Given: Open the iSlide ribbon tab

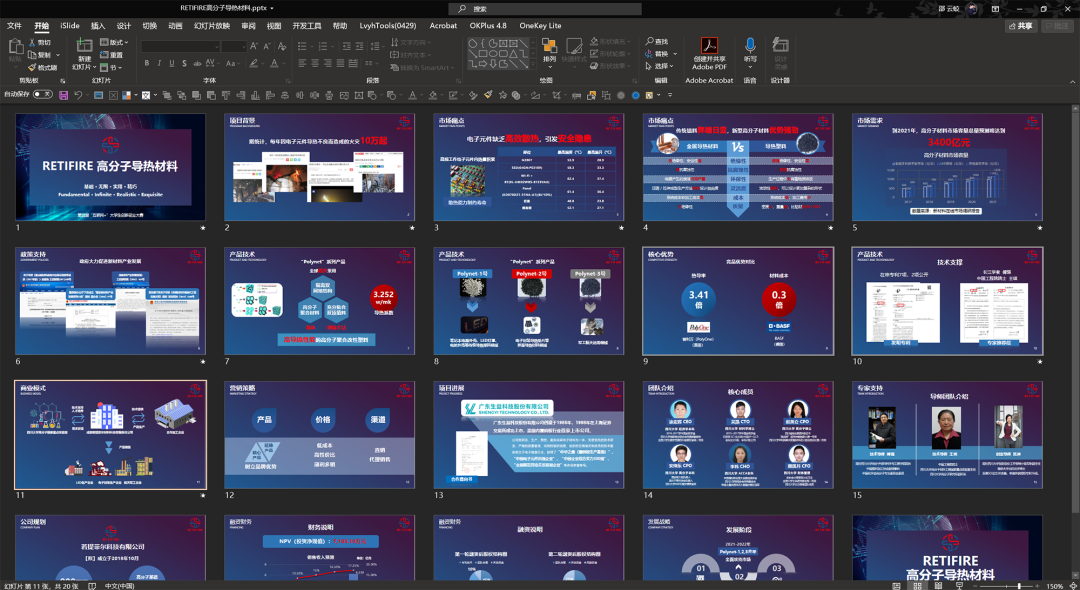Looking at the screenshot, I should click(70, 26).
